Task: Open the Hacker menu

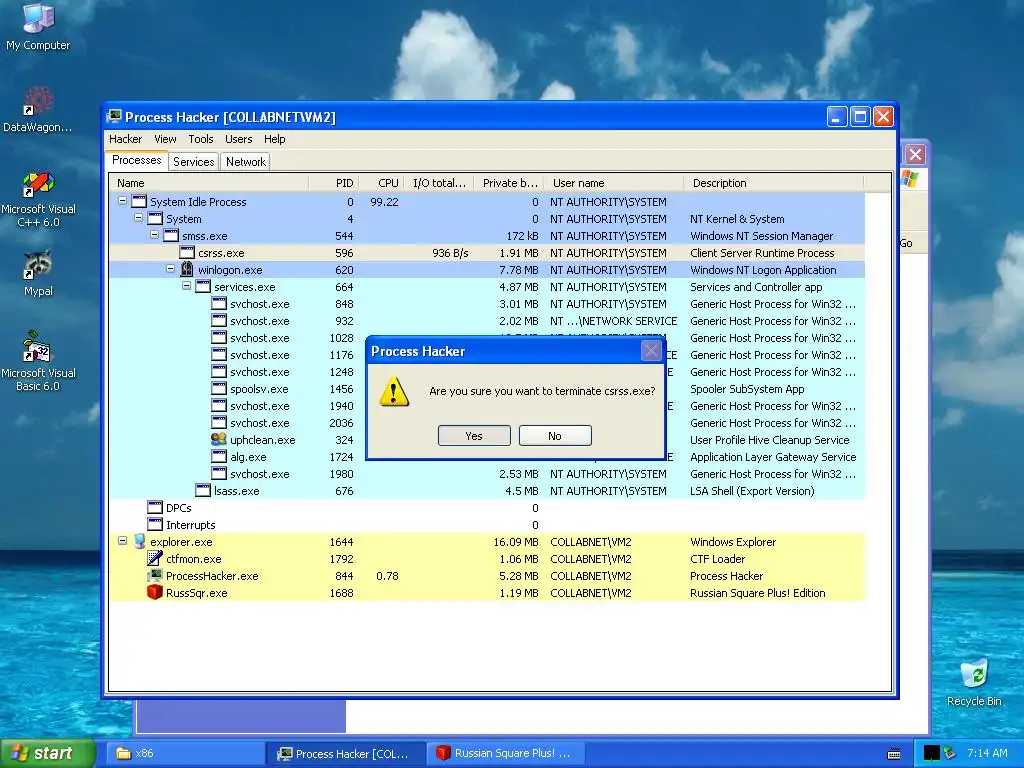Action: click(x=125, y=139)
